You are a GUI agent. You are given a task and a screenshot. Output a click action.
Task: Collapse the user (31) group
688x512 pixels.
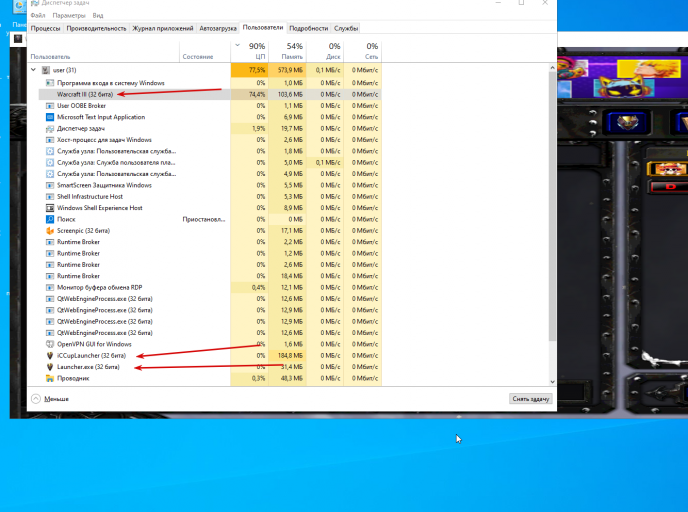(33, 70)
